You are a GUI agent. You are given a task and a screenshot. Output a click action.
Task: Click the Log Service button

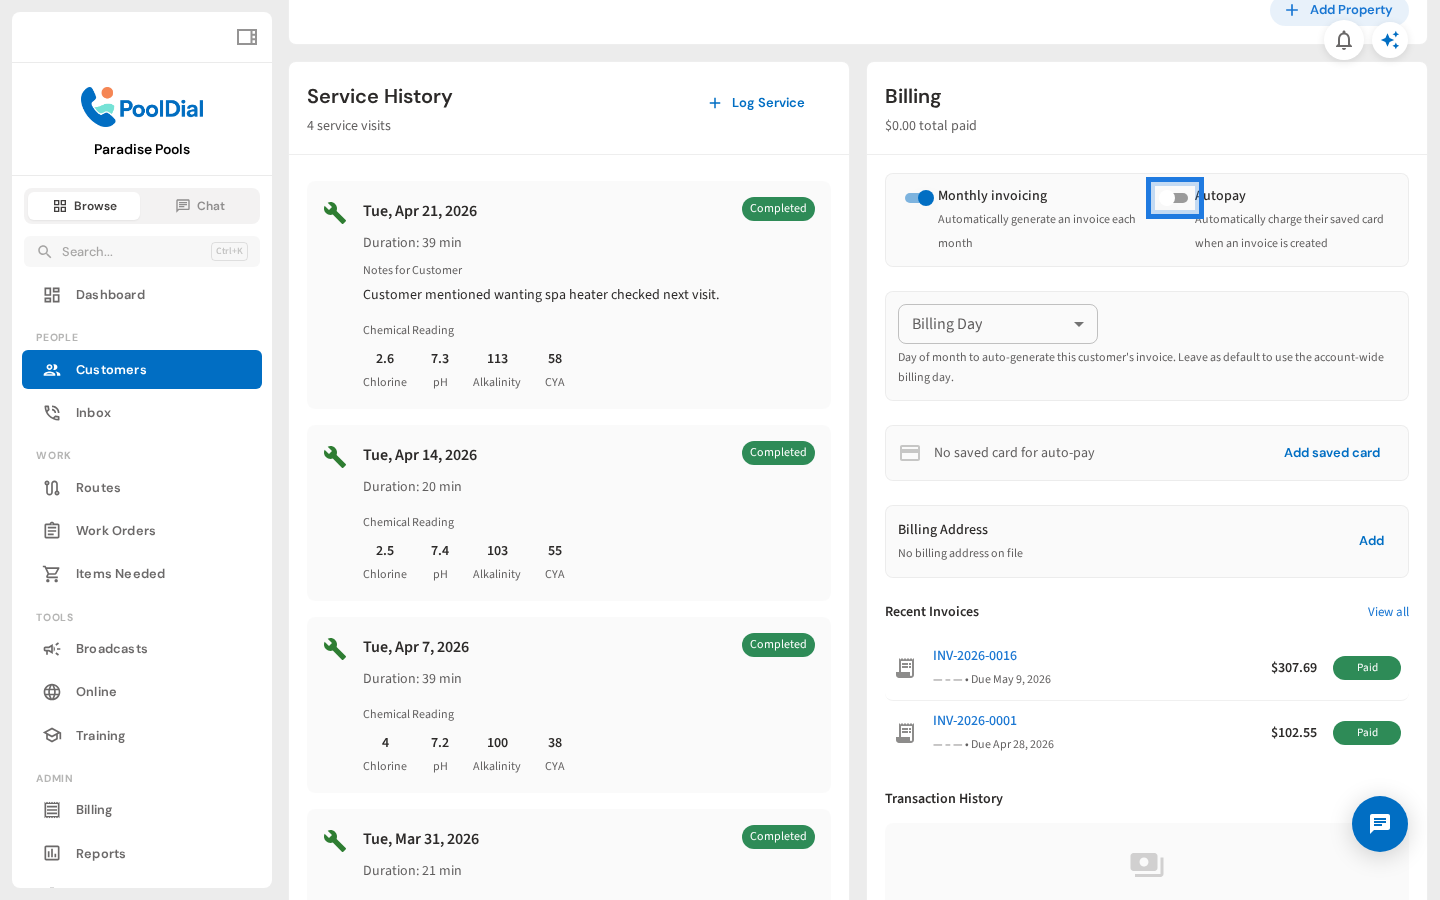coord(757,103)
